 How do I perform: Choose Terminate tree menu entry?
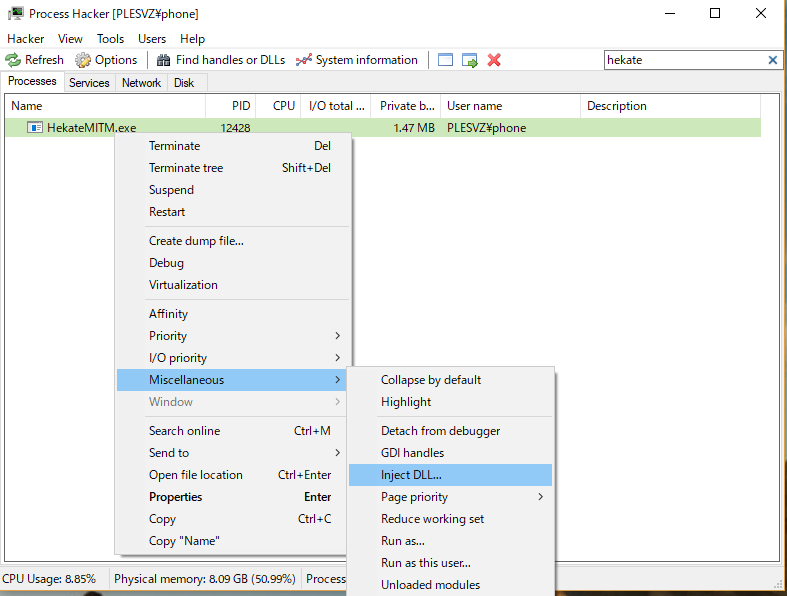[x=233, y=168]
